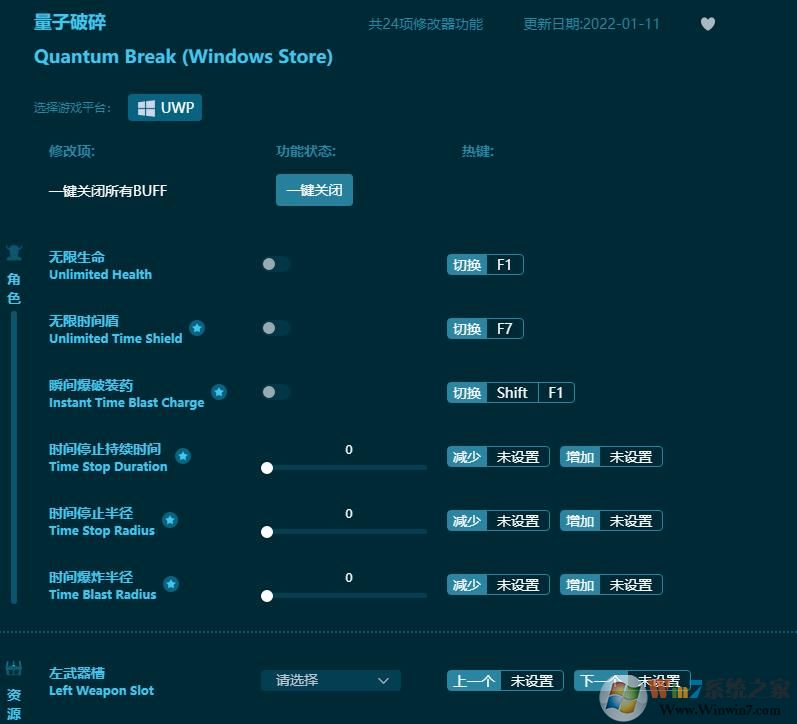797x724 pixels.
Task: Toggle Unlimited Time Shield switch
Action: tap(276, 328)
